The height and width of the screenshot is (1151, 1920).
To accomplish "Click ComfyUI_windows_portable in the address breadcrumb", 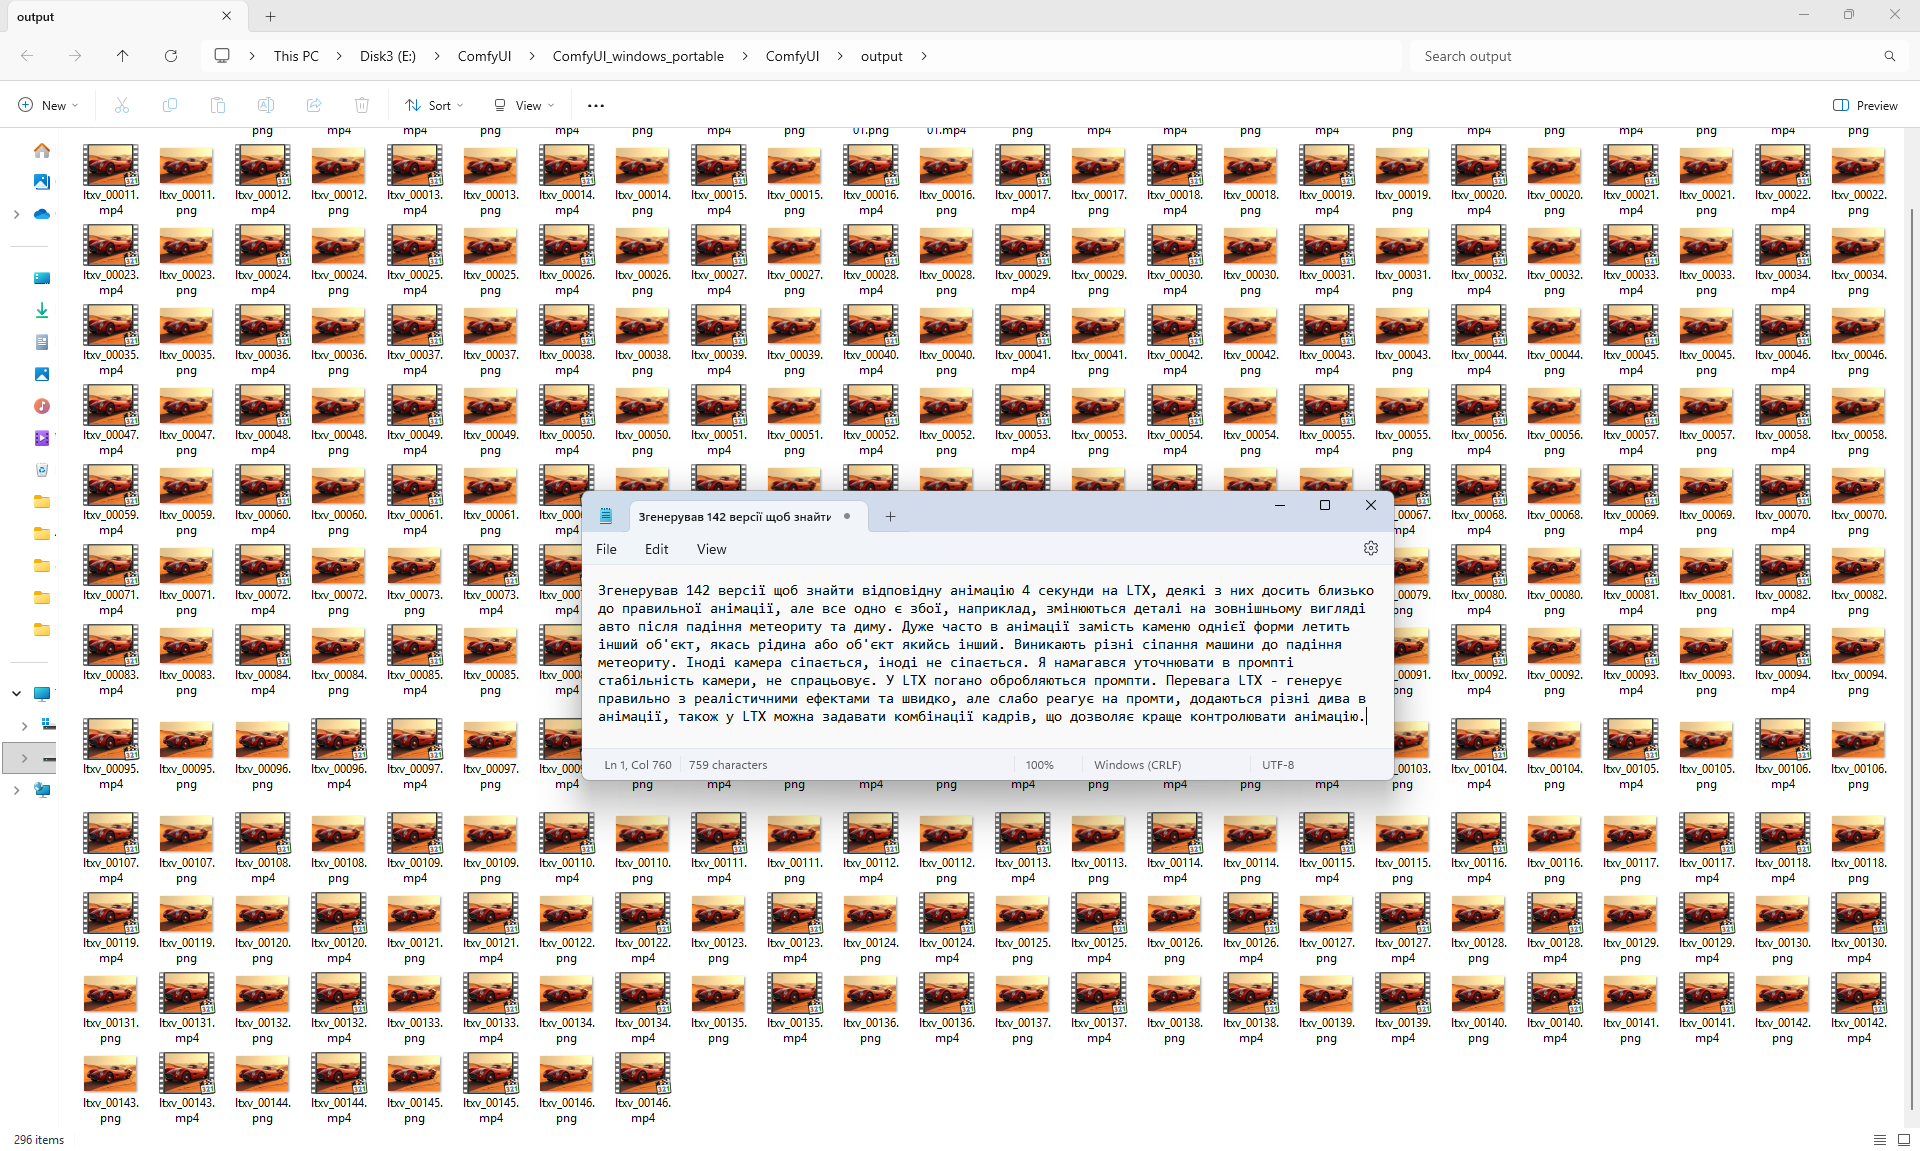I will click(638, 56).
